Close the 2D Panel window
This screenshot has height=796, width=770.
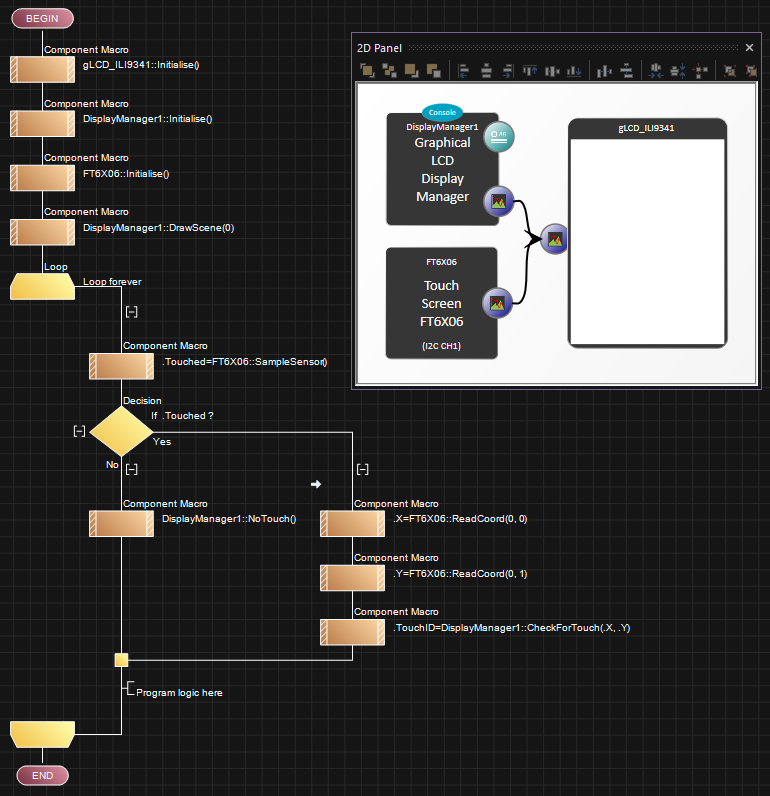[x=749, y=47]
